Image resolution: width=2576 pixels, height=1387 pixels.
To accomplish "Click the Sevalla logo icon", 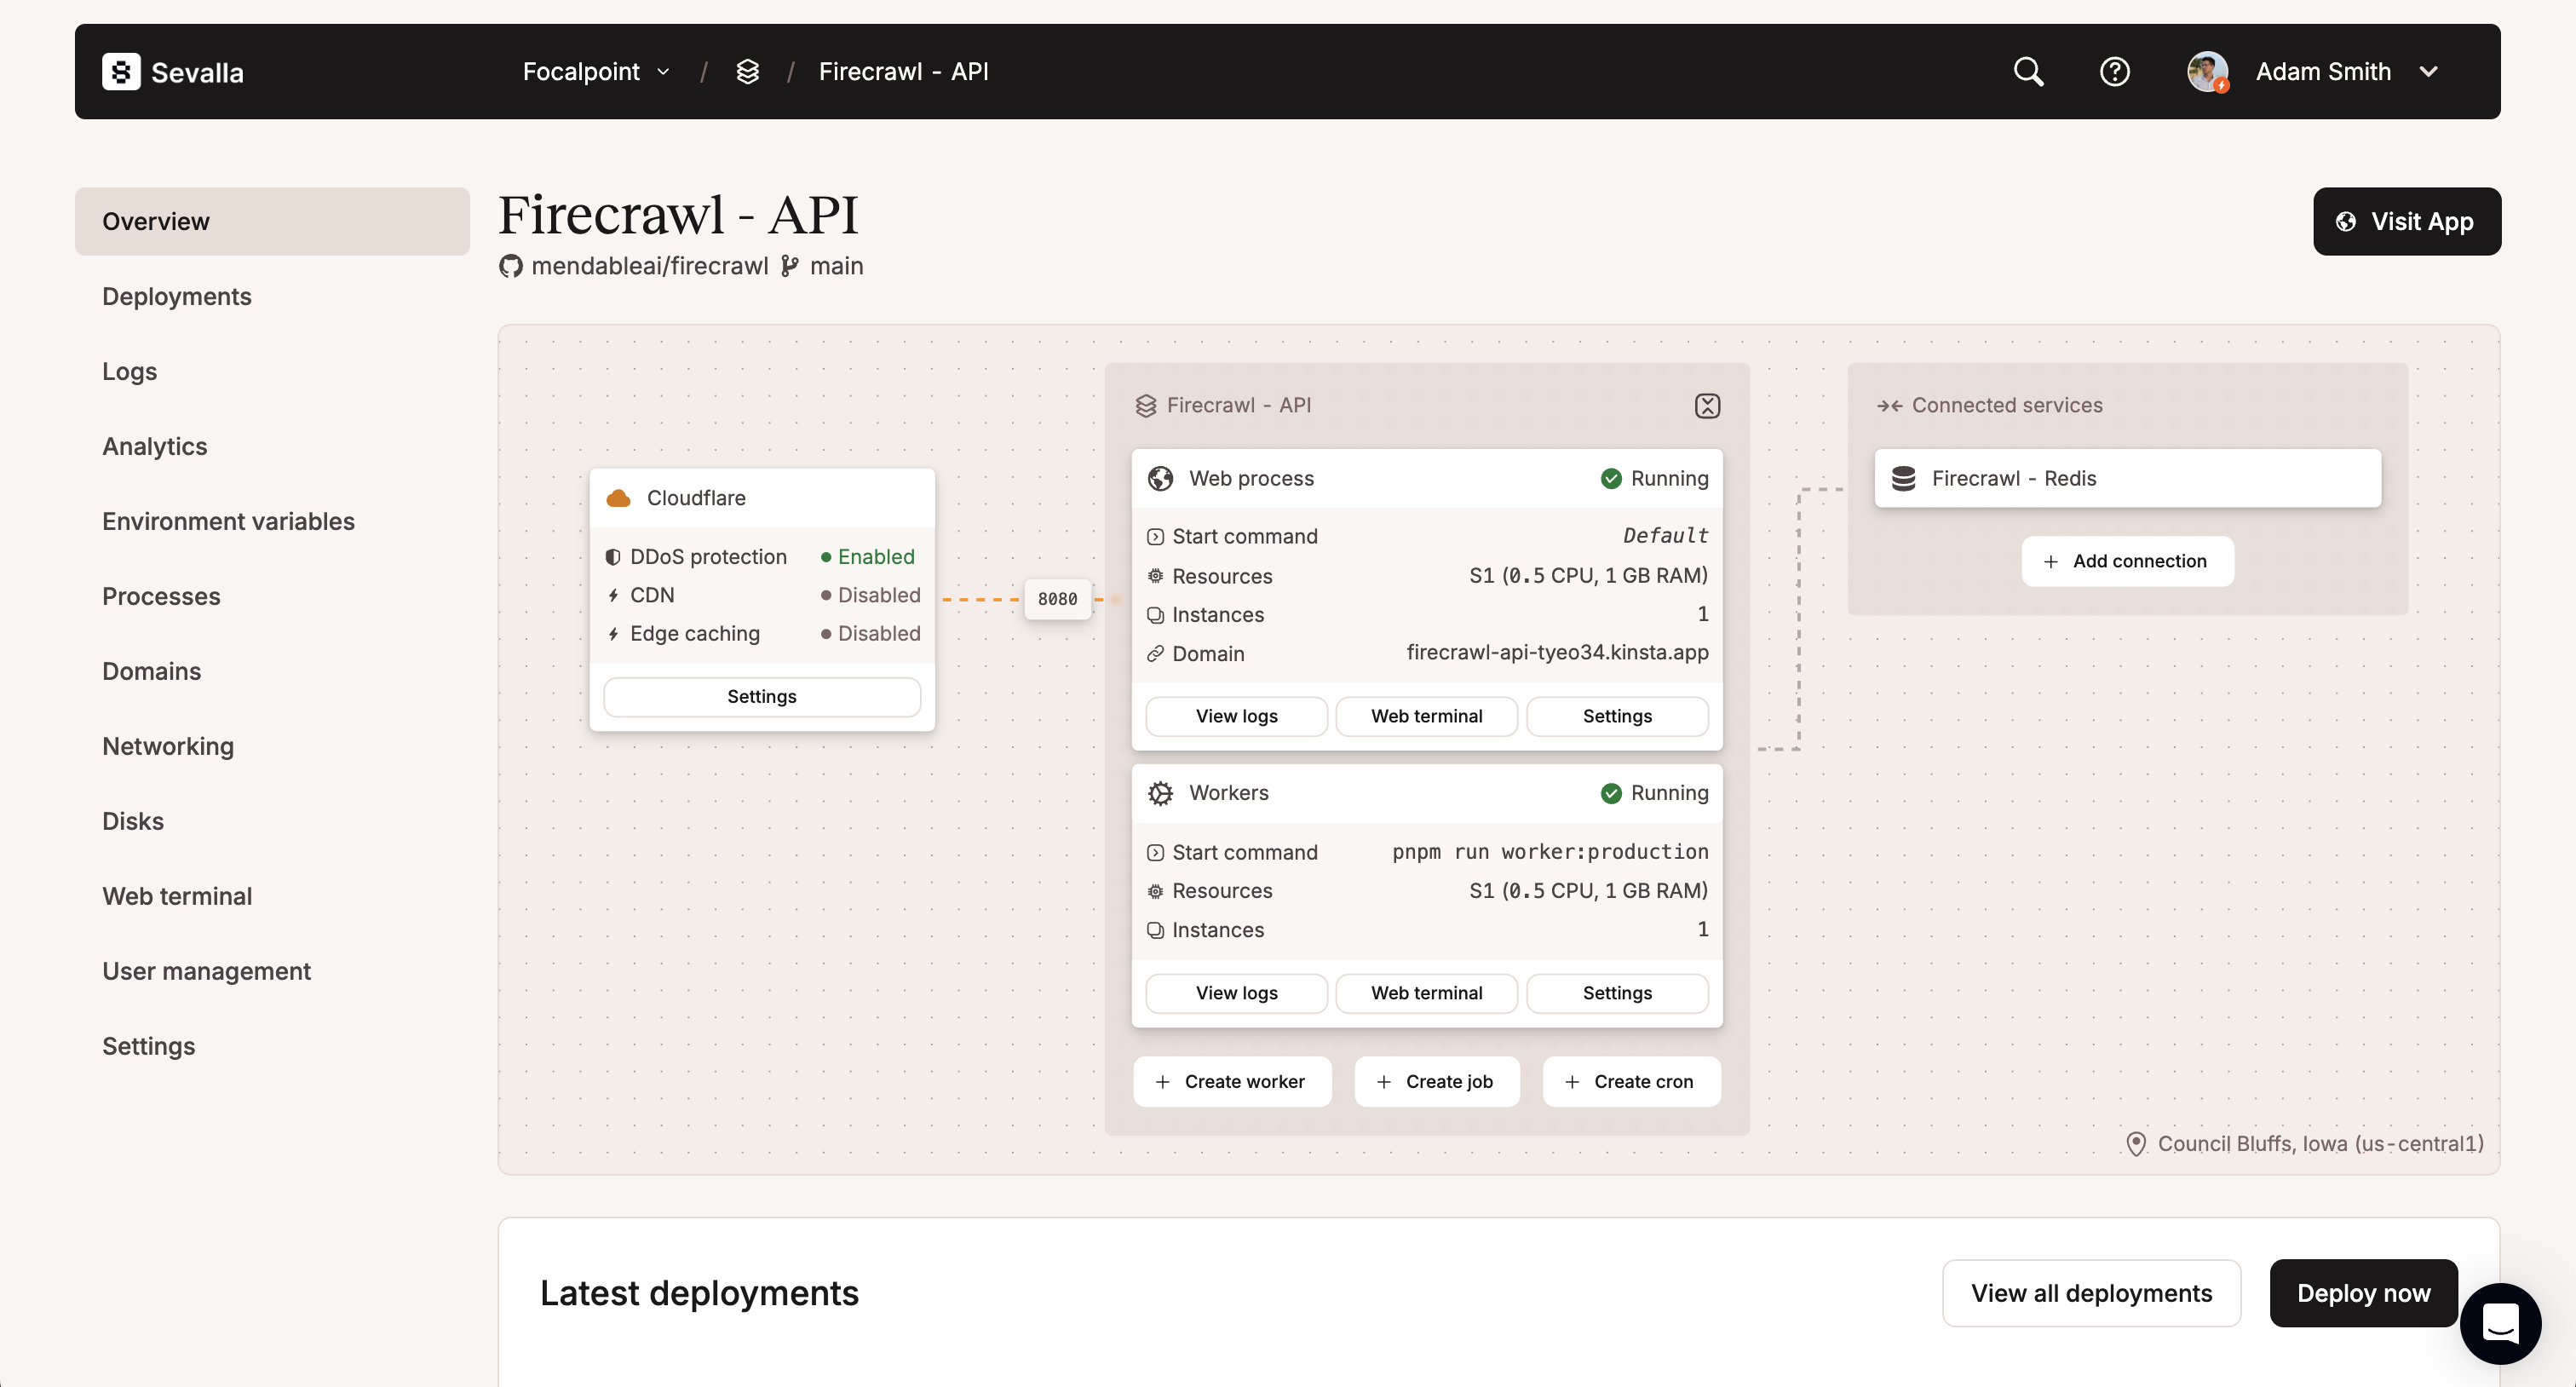I will pyautogui.click(x=121, y=72).
